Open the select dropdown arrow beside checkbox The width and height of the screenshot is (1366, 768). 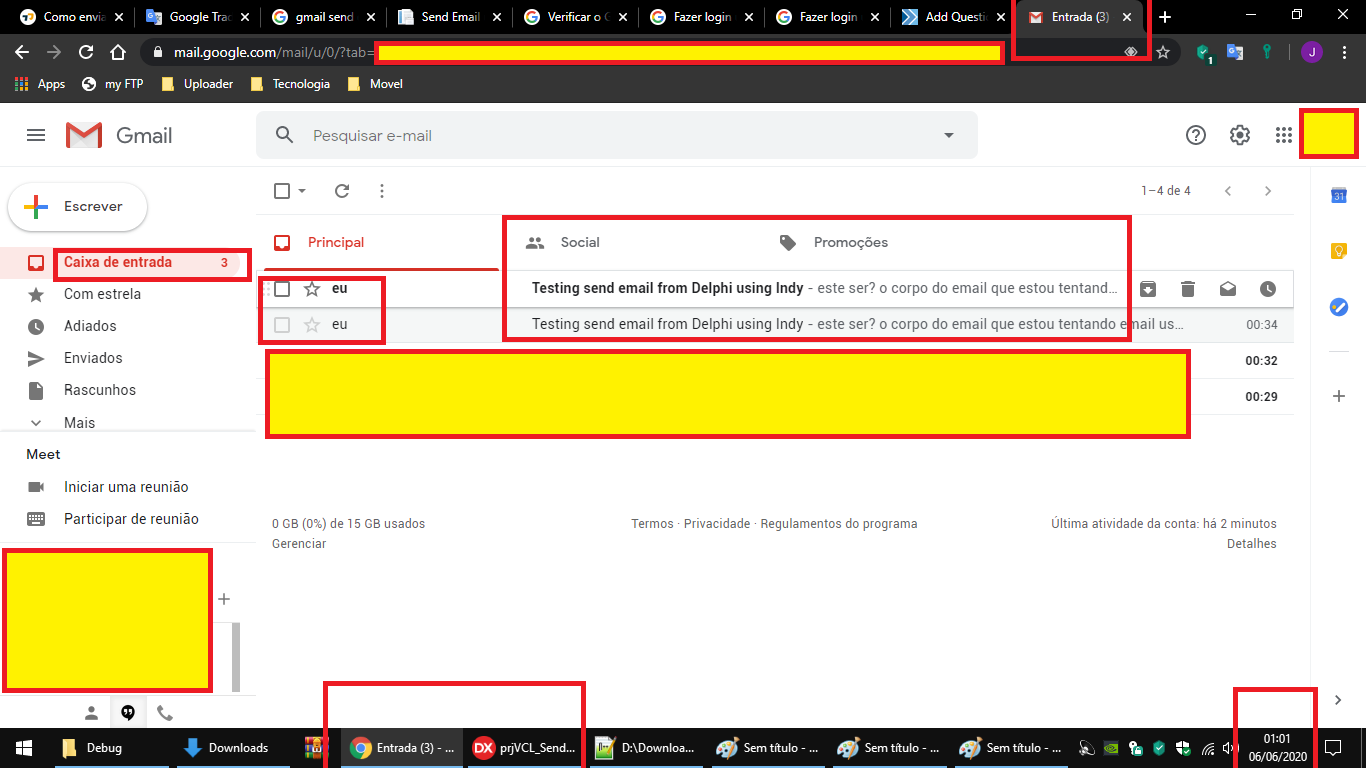pos(302,191)
